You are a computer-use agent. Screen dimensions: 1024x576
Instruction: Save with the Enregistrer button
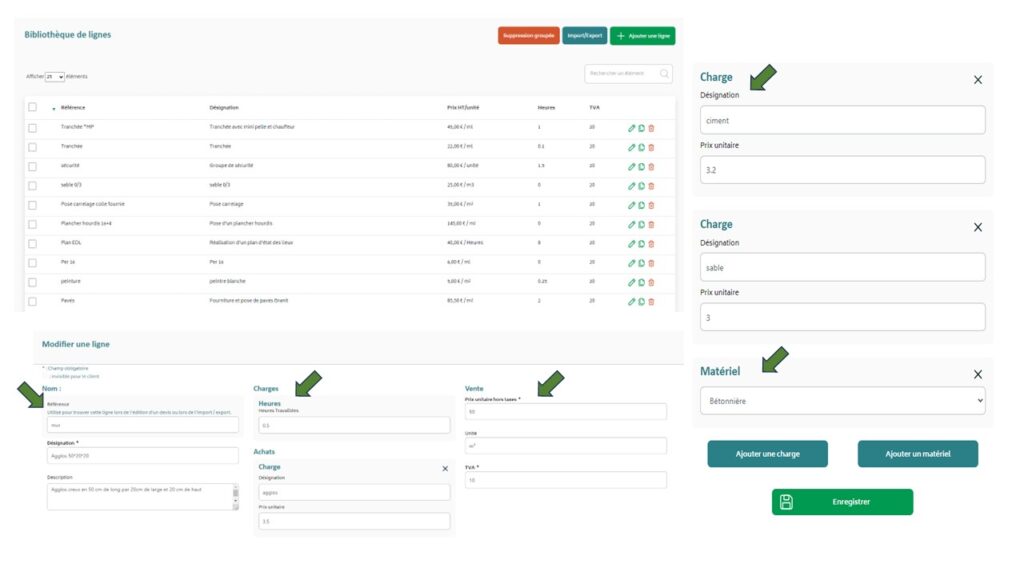(x=842, y=502)
